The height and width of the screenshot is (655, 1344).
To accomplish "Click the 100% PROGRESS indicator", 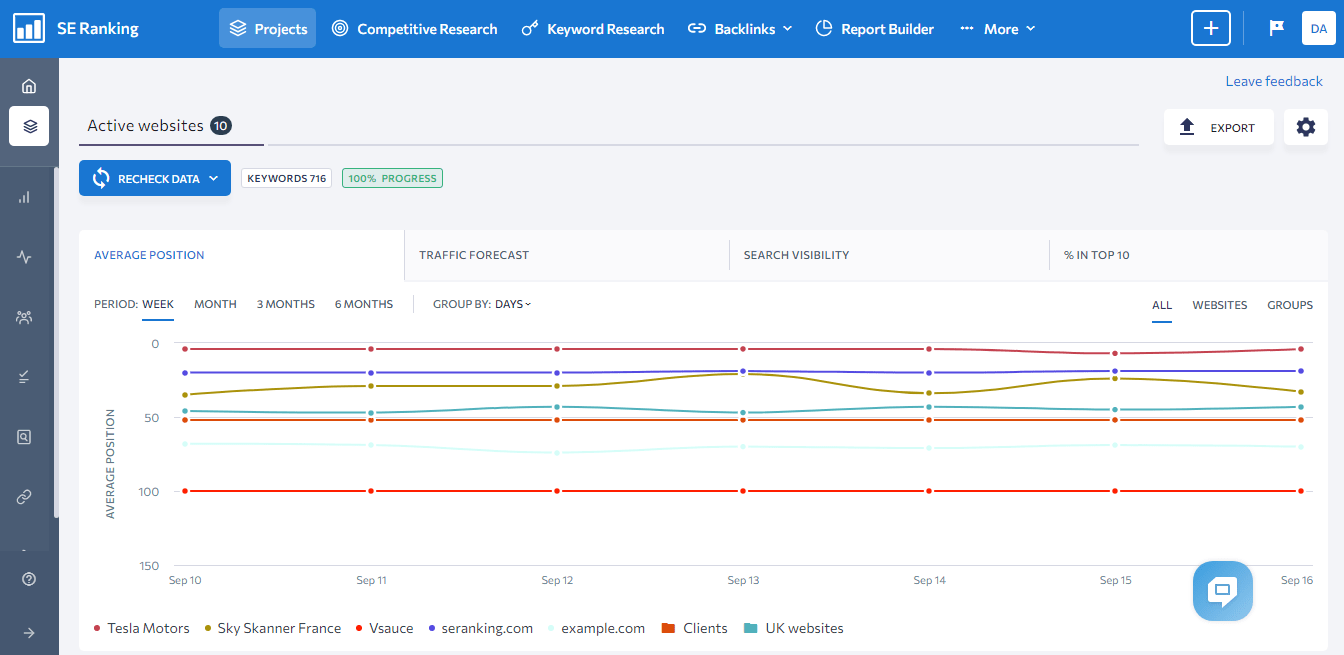I will tap(392, 177).
